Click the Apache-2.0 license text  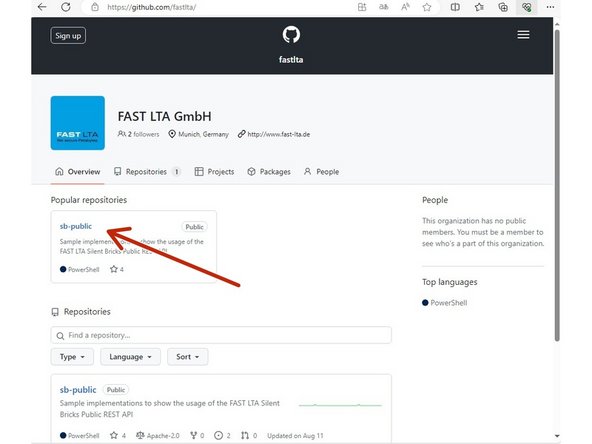pyautogui.click(x=163, y=436)
